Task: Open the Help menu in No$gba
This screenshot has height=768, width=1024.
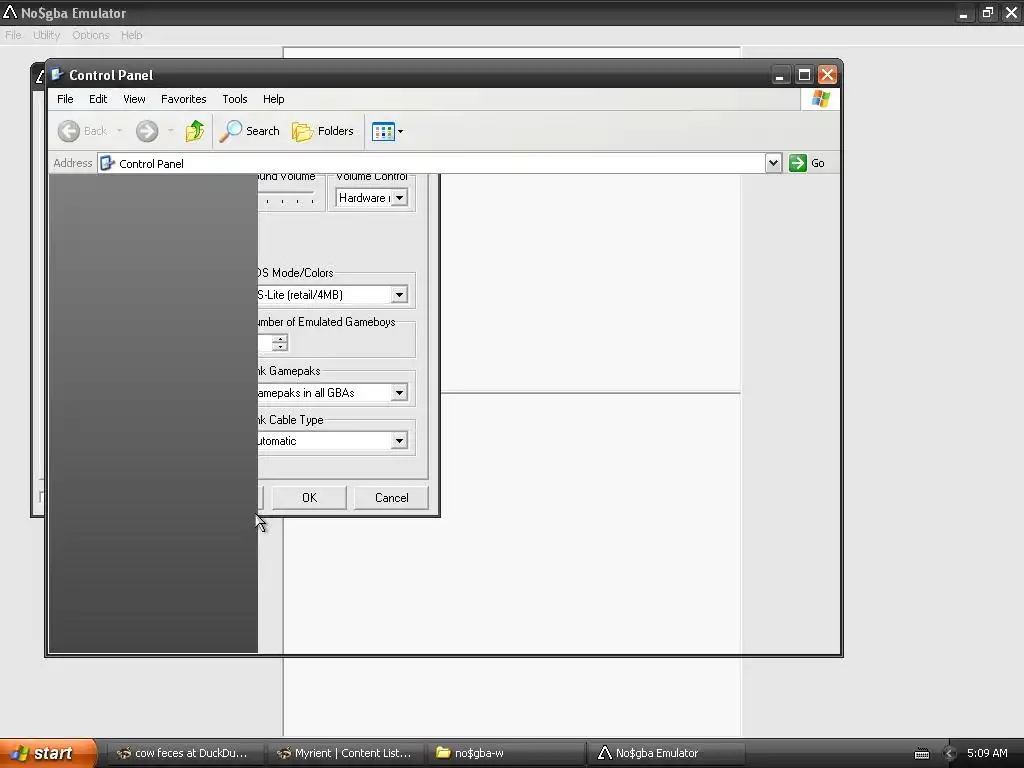Action: (131, 35)
